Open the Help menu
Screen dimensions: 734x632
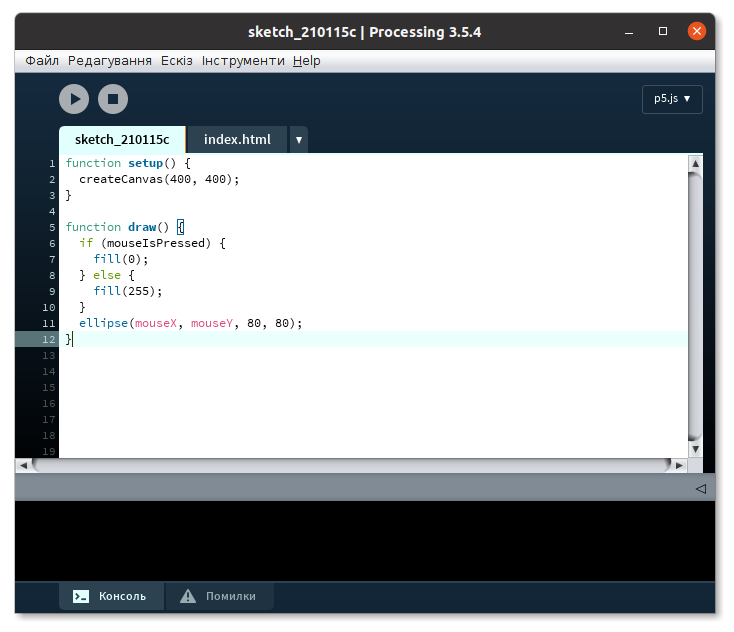tap(307, 61)
